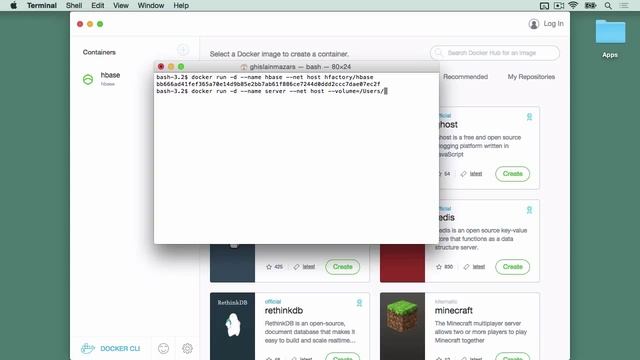The height and width of the screenshot is (360, 640).
Task: Create container next to 425 stars
Action: click(342, 267)
